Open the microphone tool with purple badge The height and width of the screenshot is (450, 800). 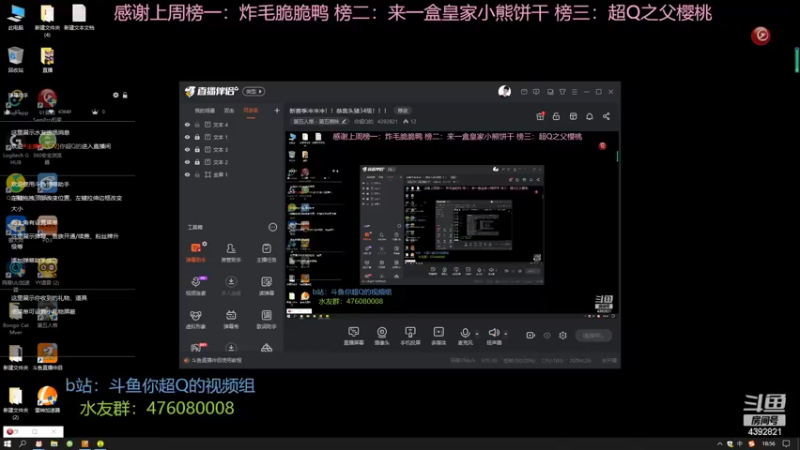coord(196,286)
